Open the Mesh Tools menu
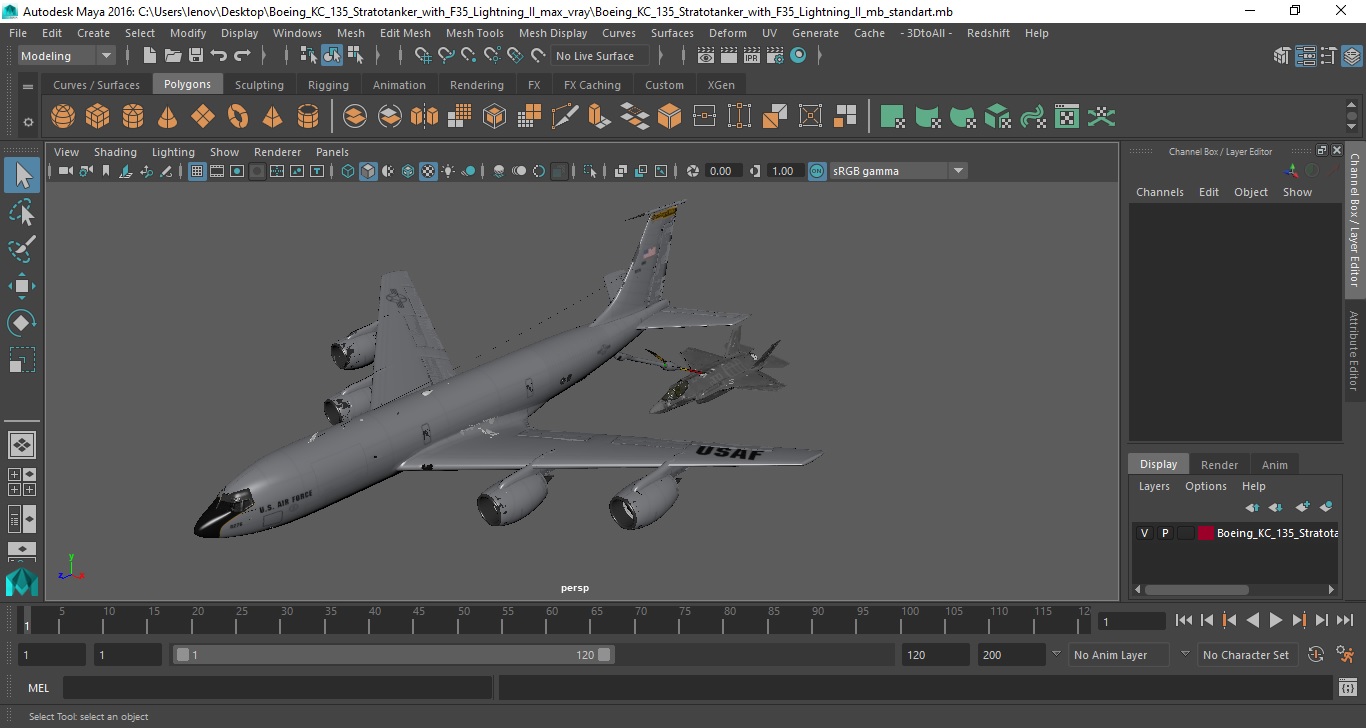Screen dimensions: 1366x728 click(475, 33)
